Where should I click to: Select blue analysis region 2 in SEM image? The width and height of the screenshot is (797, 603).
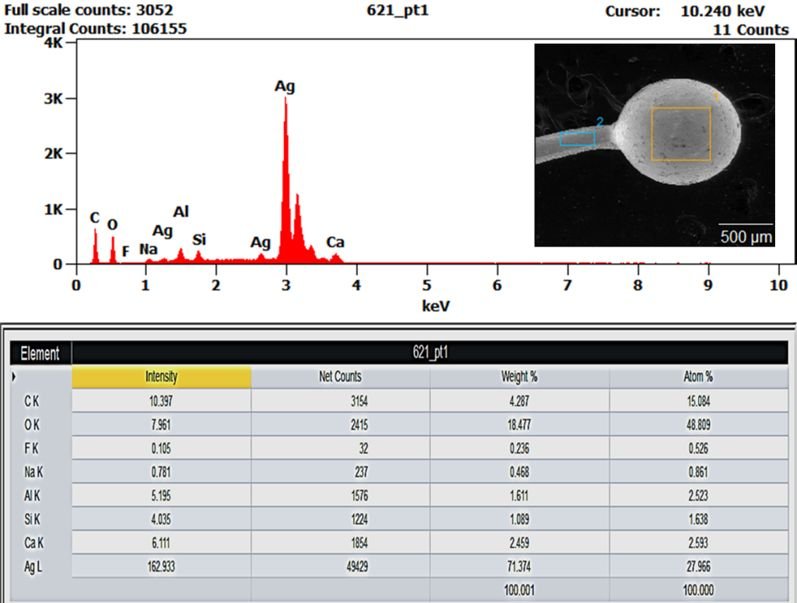578,139
